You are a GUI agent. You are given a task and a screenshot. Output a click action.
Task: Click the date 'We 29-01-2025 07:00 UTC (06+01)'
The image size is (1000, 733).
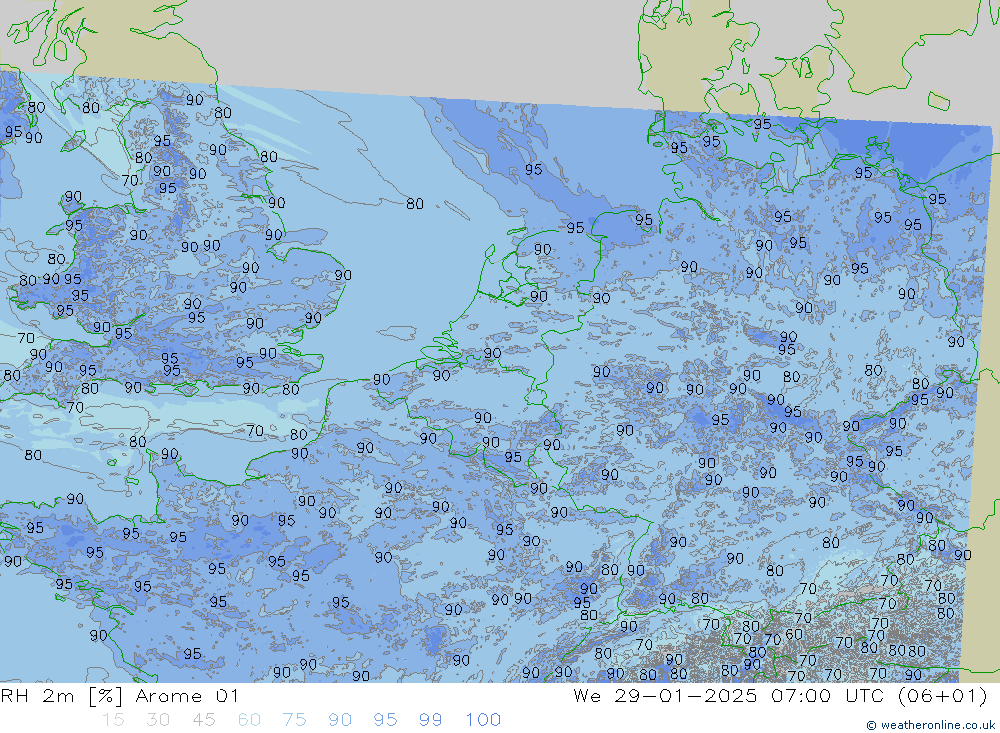point(780,696)
